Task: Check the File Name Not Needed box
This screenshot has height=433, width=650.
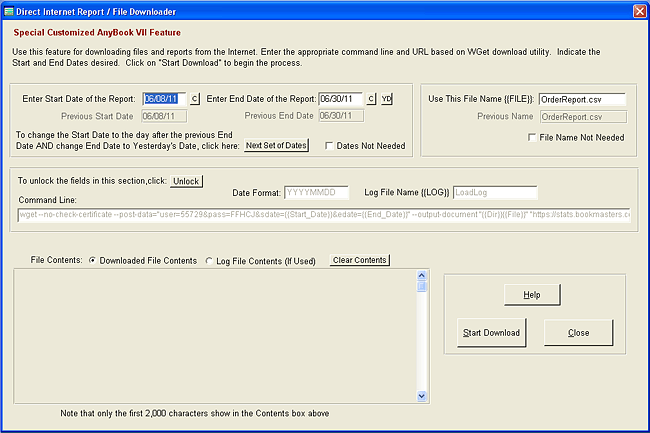Action: [532, 137]
